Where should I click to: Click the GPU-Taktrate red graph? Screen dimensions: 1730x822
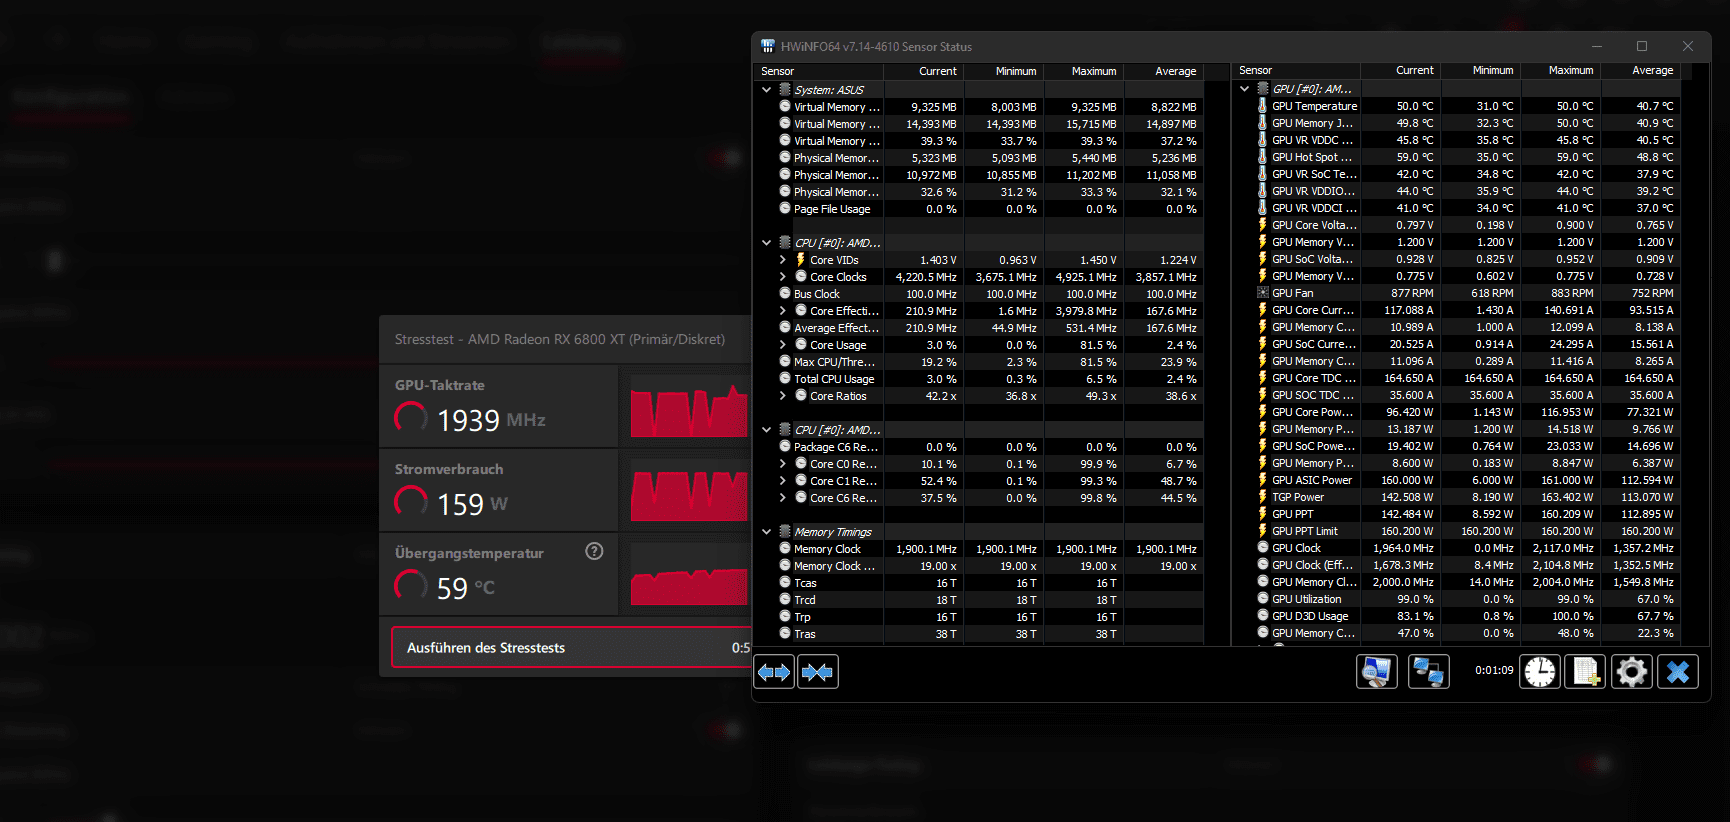689,411
